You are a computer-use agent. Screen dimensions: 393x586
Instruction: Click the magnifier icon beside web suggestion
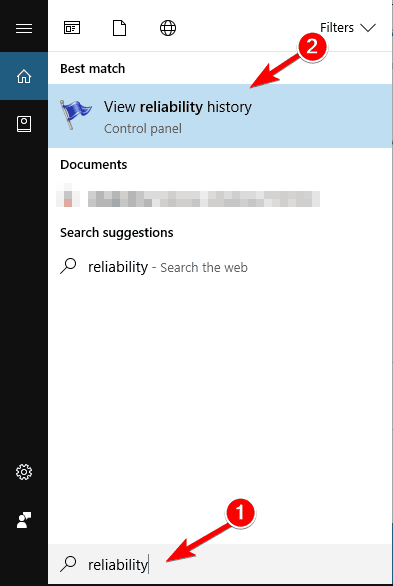click(x=68, y=266)
